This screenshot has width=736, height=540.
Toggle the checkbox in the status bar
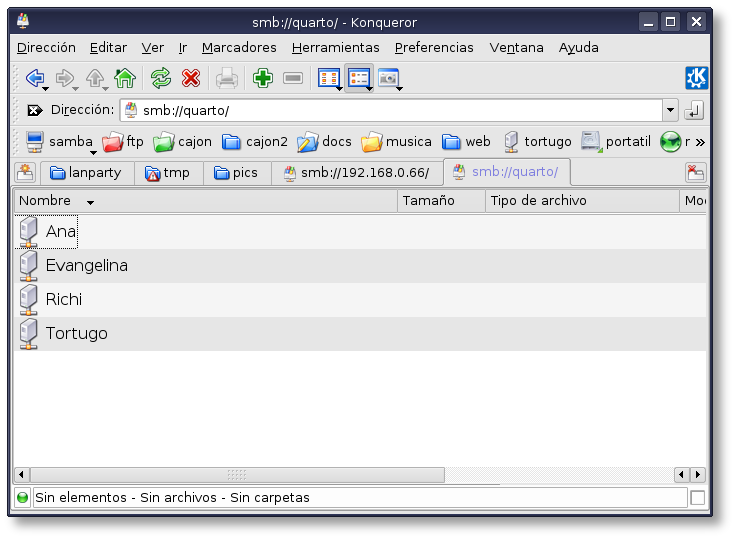tap(697, 498)
